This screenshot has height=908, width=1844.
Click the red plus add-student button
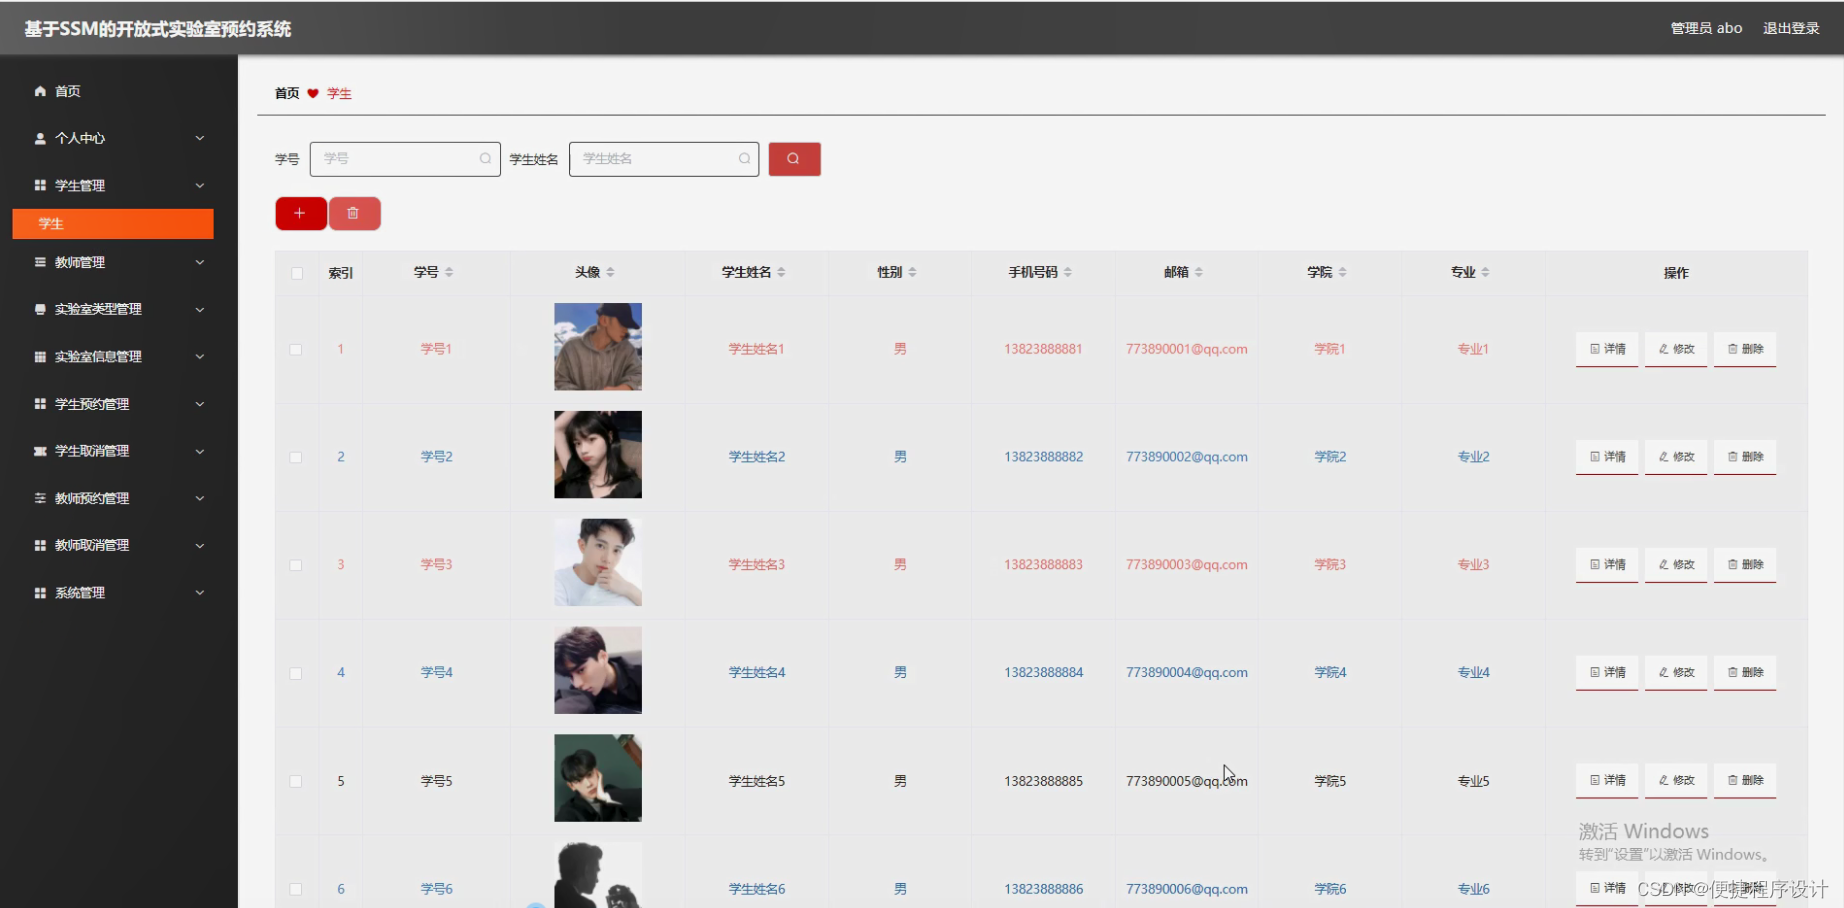(301, 213)
